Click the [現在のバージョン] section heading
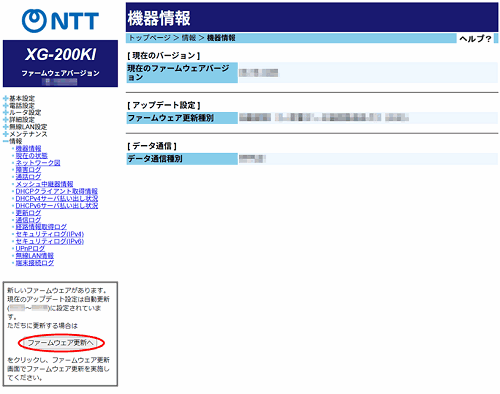Screen dimensions: 500x394 coord(164,55)
